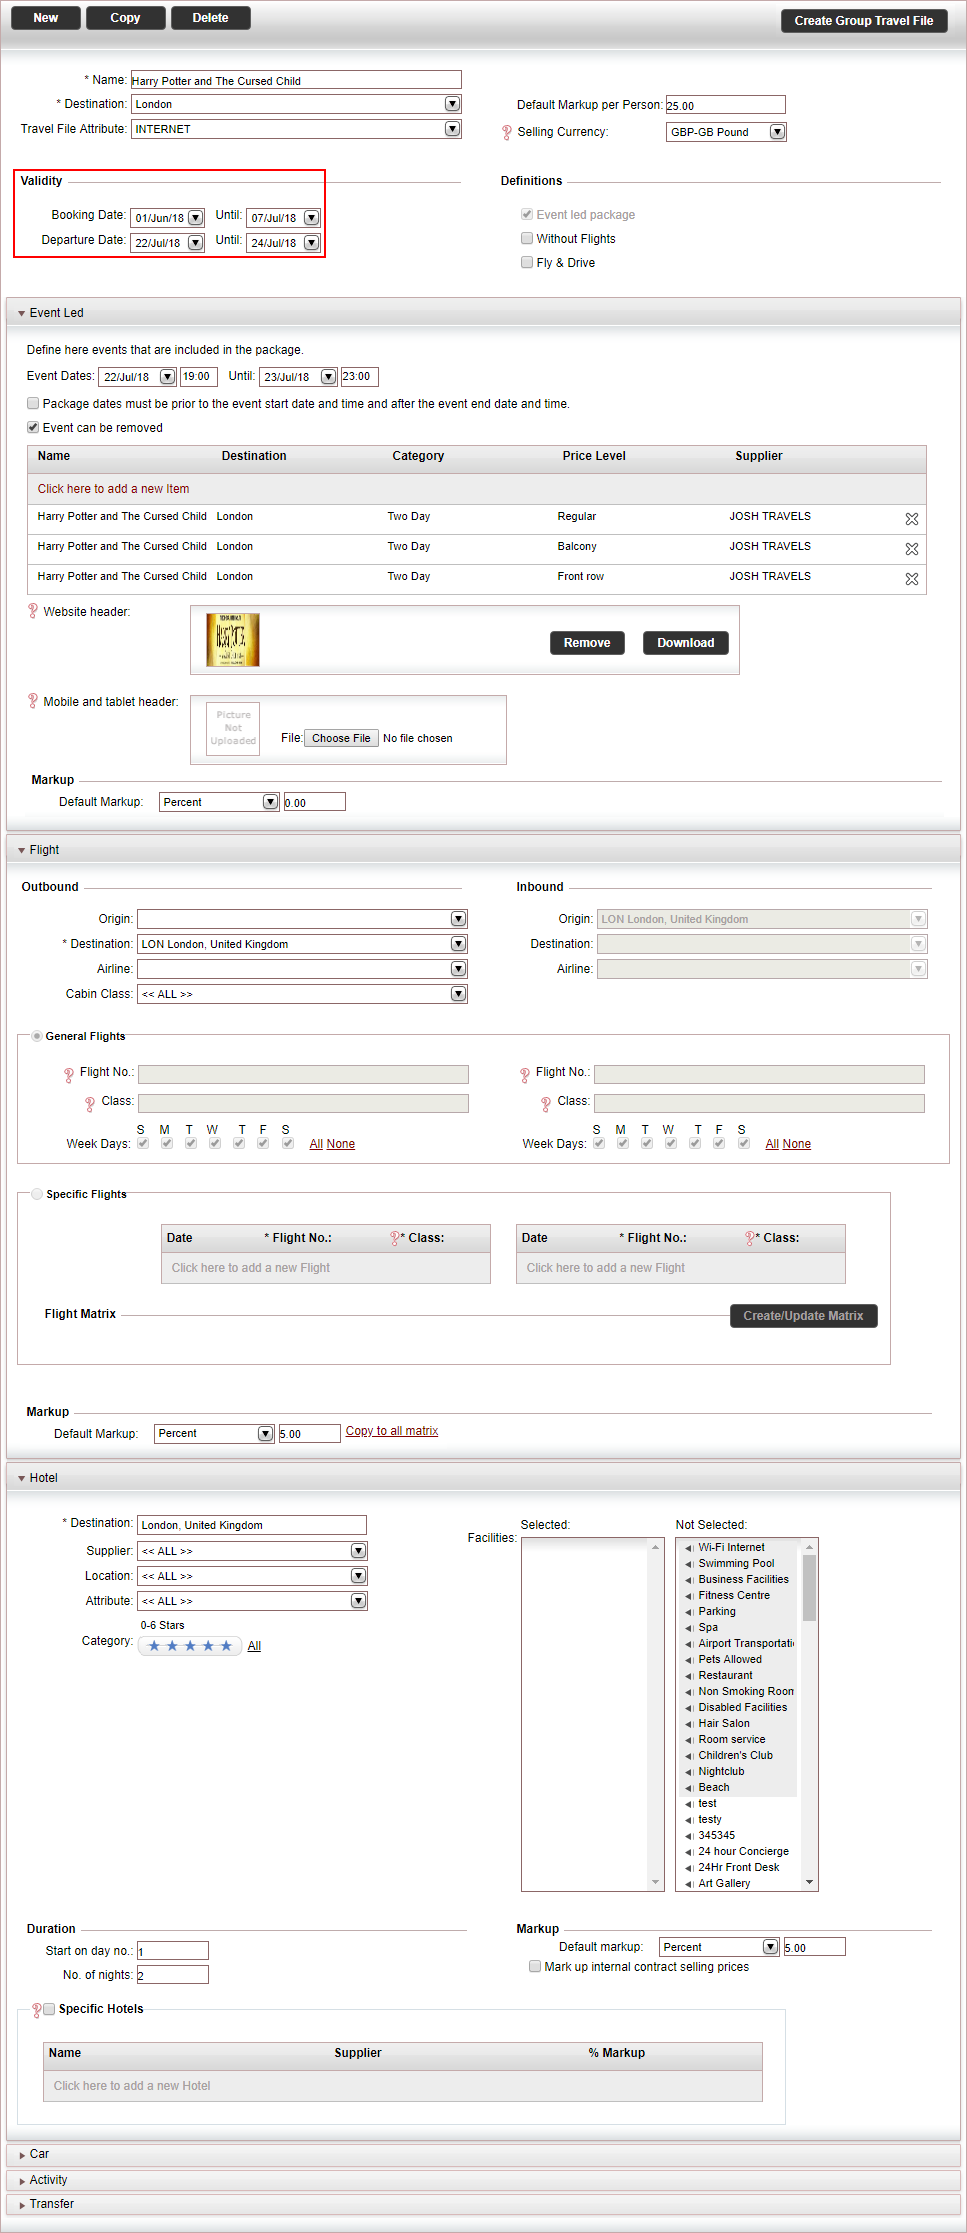Open the hotel Location dropdown
Image resolution: width=967 pixels, height=2233 pixels.
click(x=358, y=1575)
